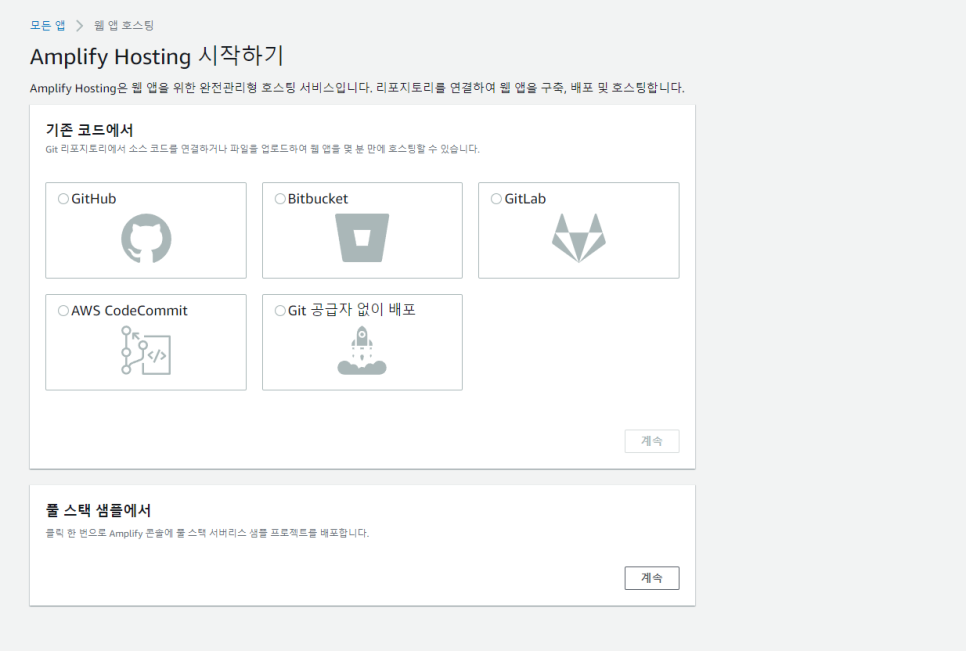Viewport: 966px width, 651px height.
Task: Select the GitLab radio button
Action: pos(497,198)
